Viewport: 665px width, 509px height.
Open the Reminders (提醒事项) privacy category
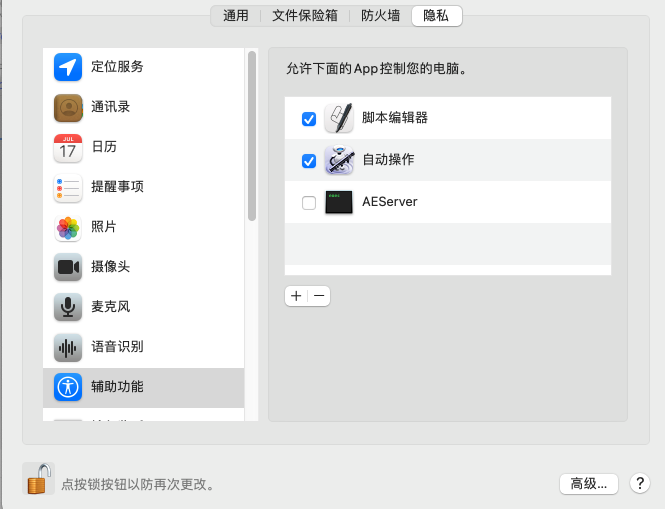[117, 187]
